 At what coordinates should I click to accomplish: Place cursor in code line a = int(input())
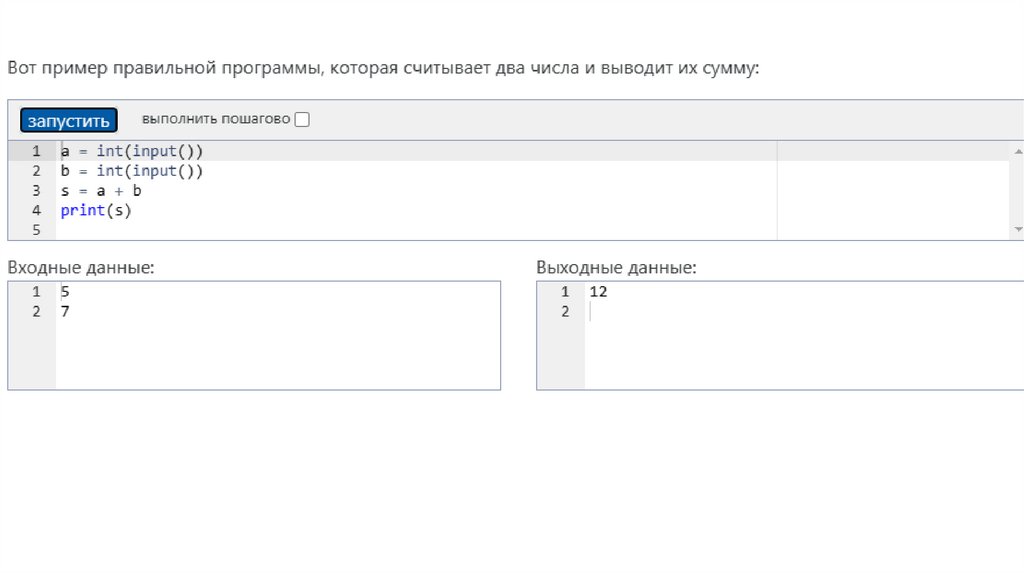tap(132, 151)
